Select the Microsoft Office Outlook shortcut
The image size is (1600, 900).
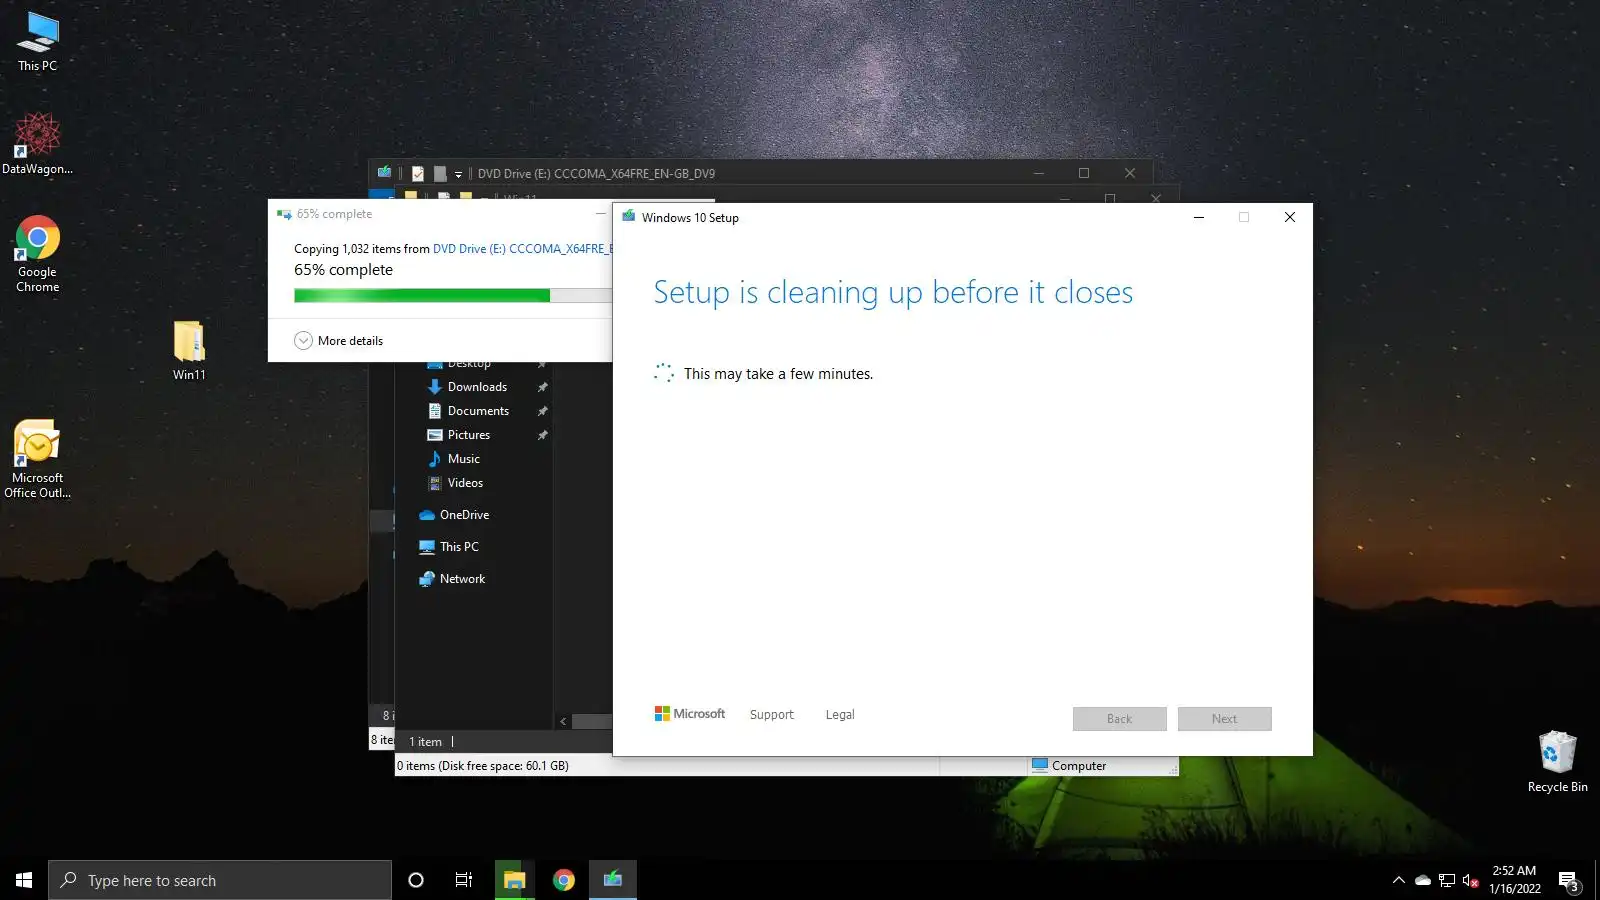tap(38, 459)
